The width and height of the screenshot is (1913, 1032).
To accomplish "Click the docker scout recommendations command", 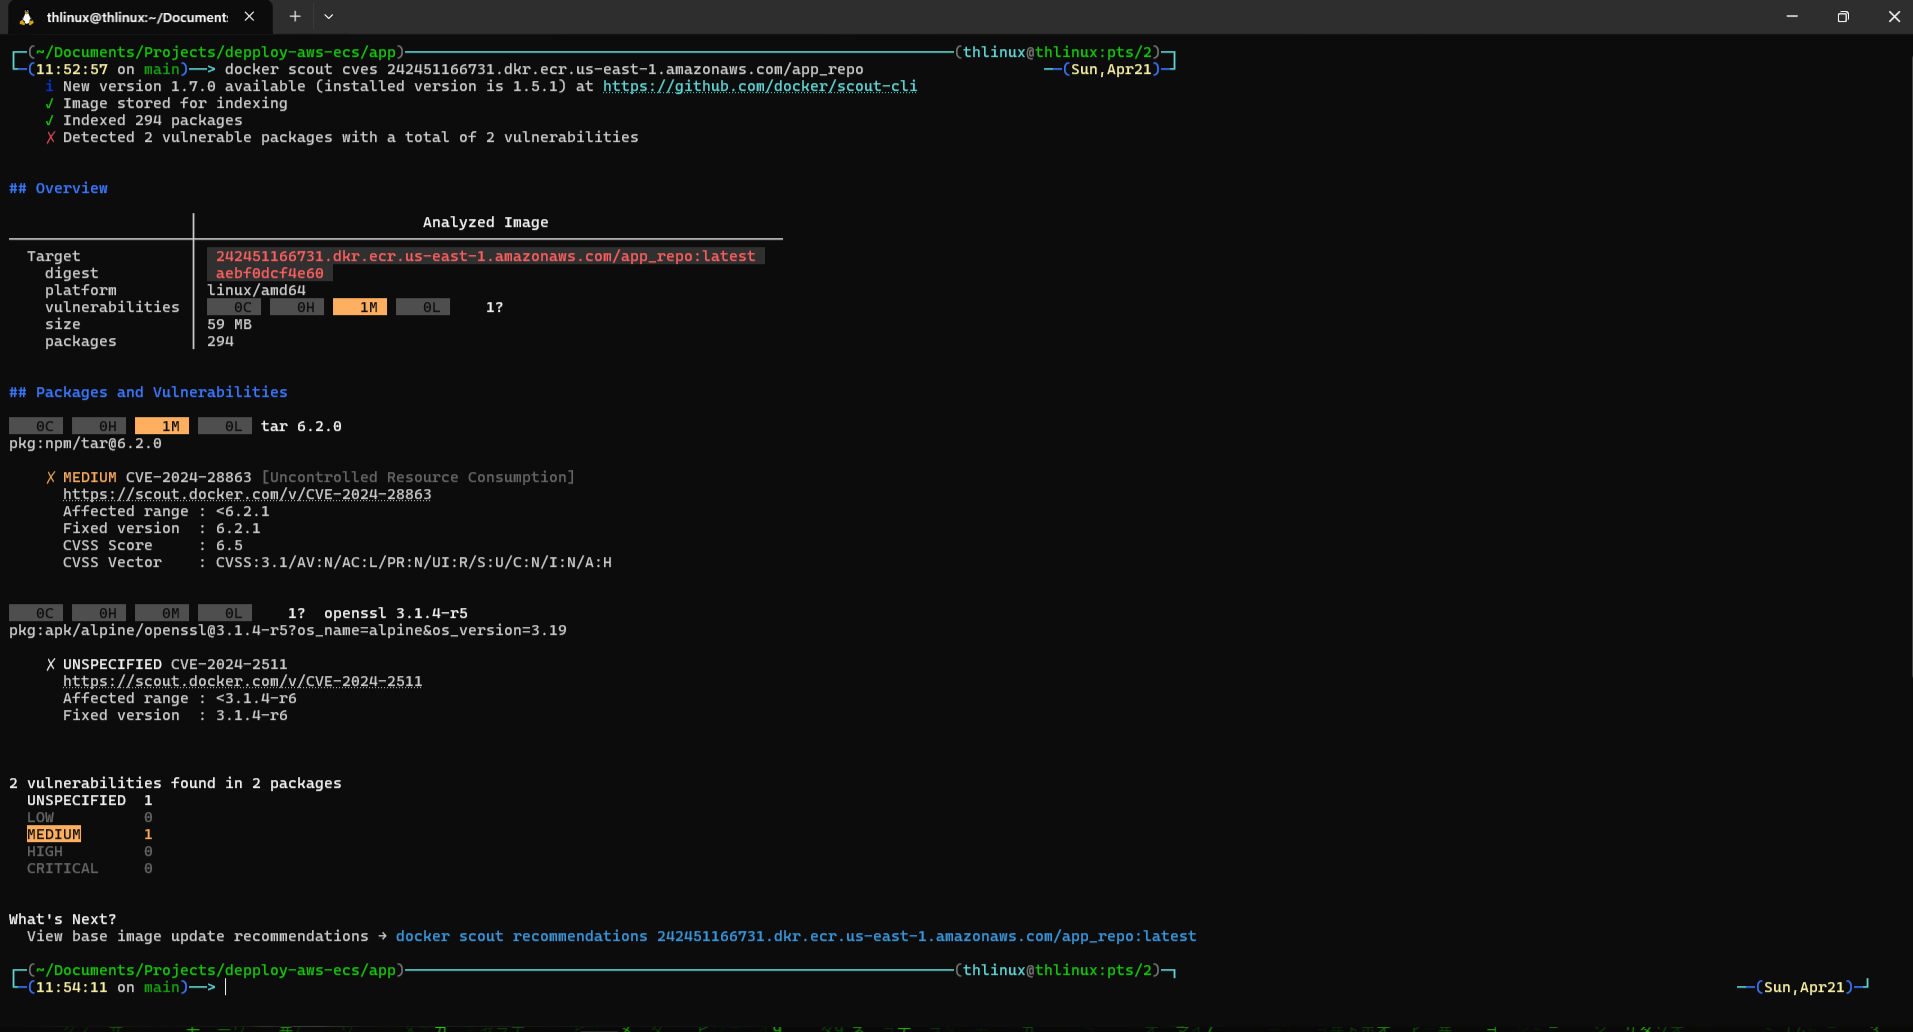I will [x=796, y=936].
